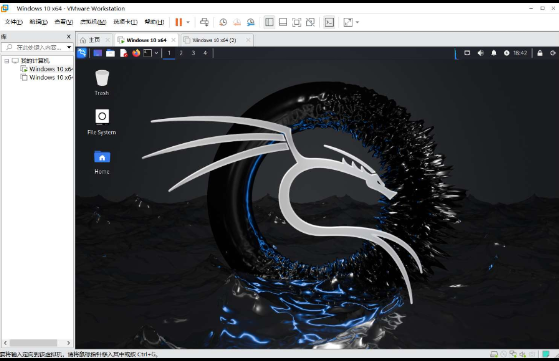Viewport: 559px width, 361px height.
Task: Click the orange pause virtual machine button
Action: (179, 22)
